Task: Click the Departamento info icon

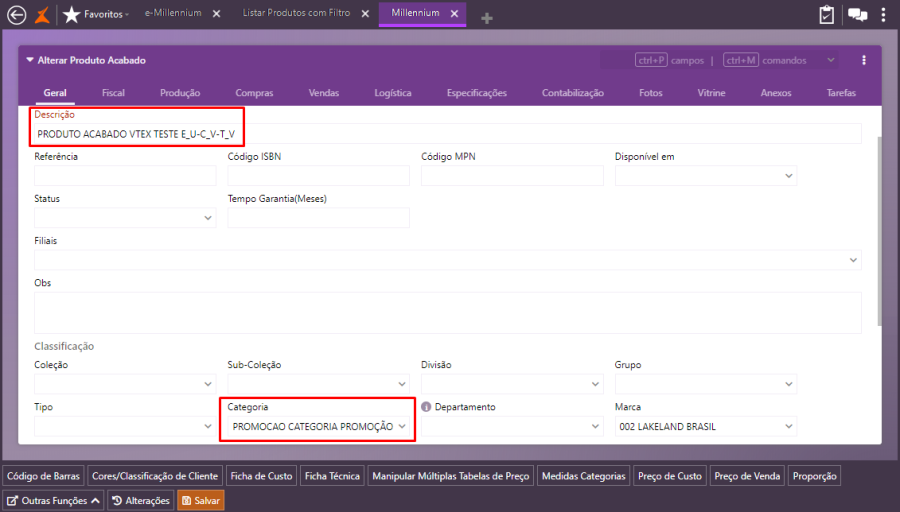Action: pos(426,407)
